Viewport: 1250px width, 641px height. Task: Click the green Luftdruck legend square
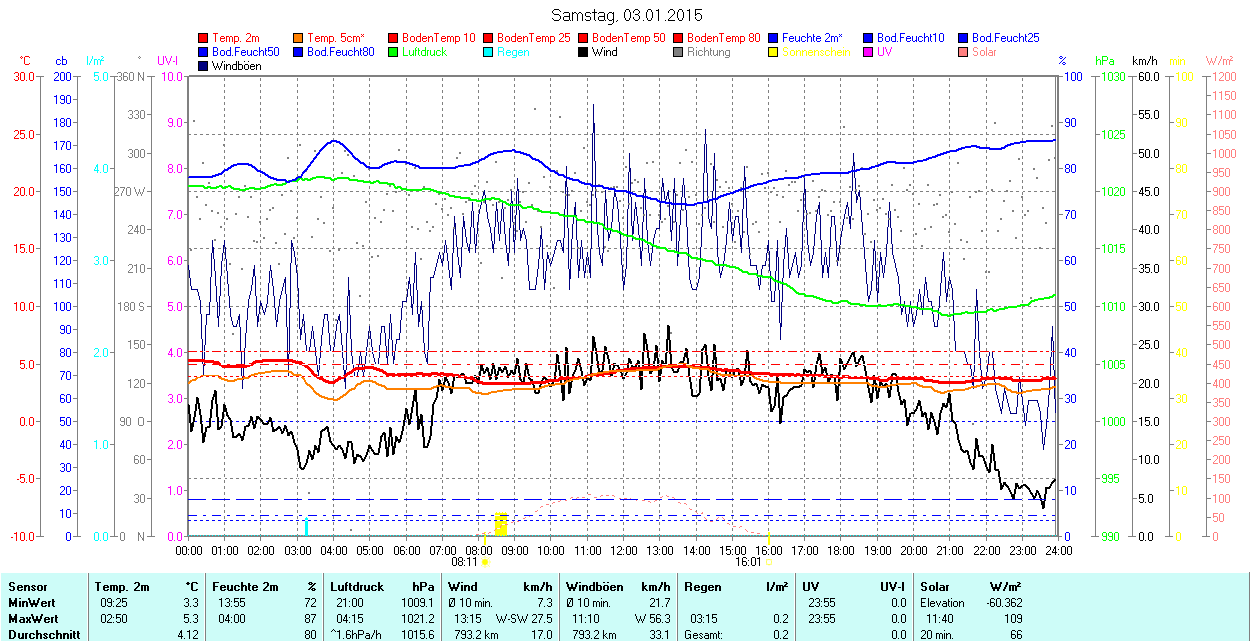[x=394, y=52]
